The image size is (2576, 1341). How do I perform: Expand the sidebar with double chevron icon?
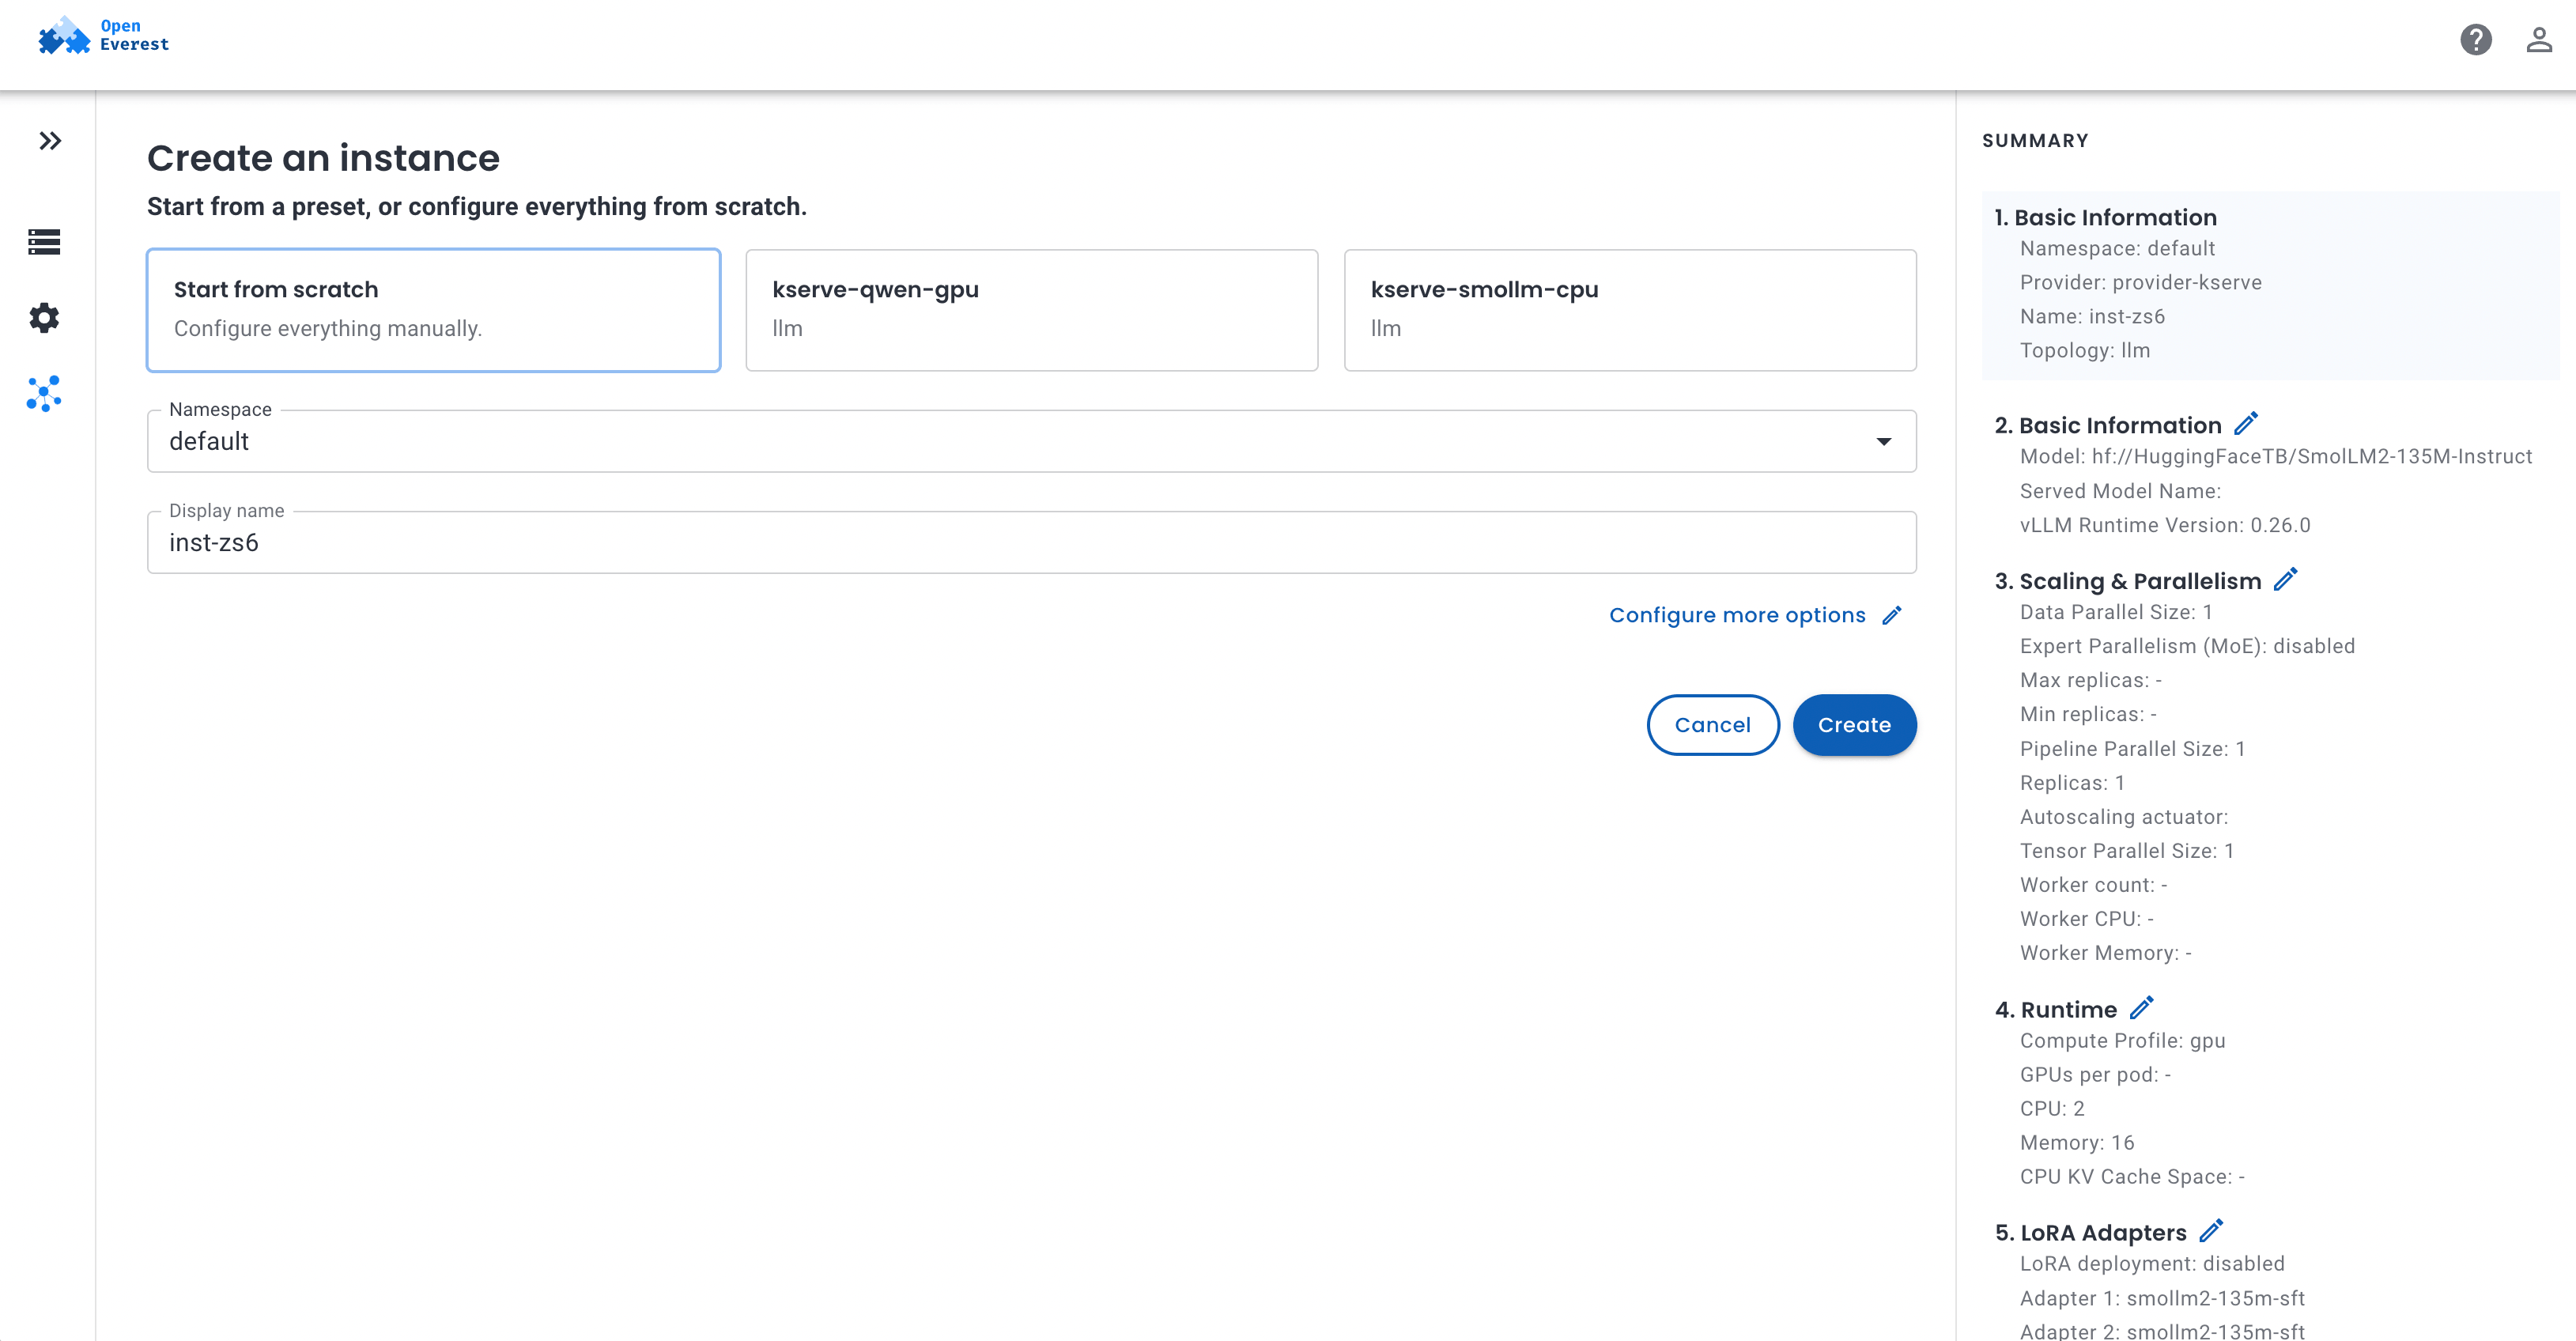50,141
